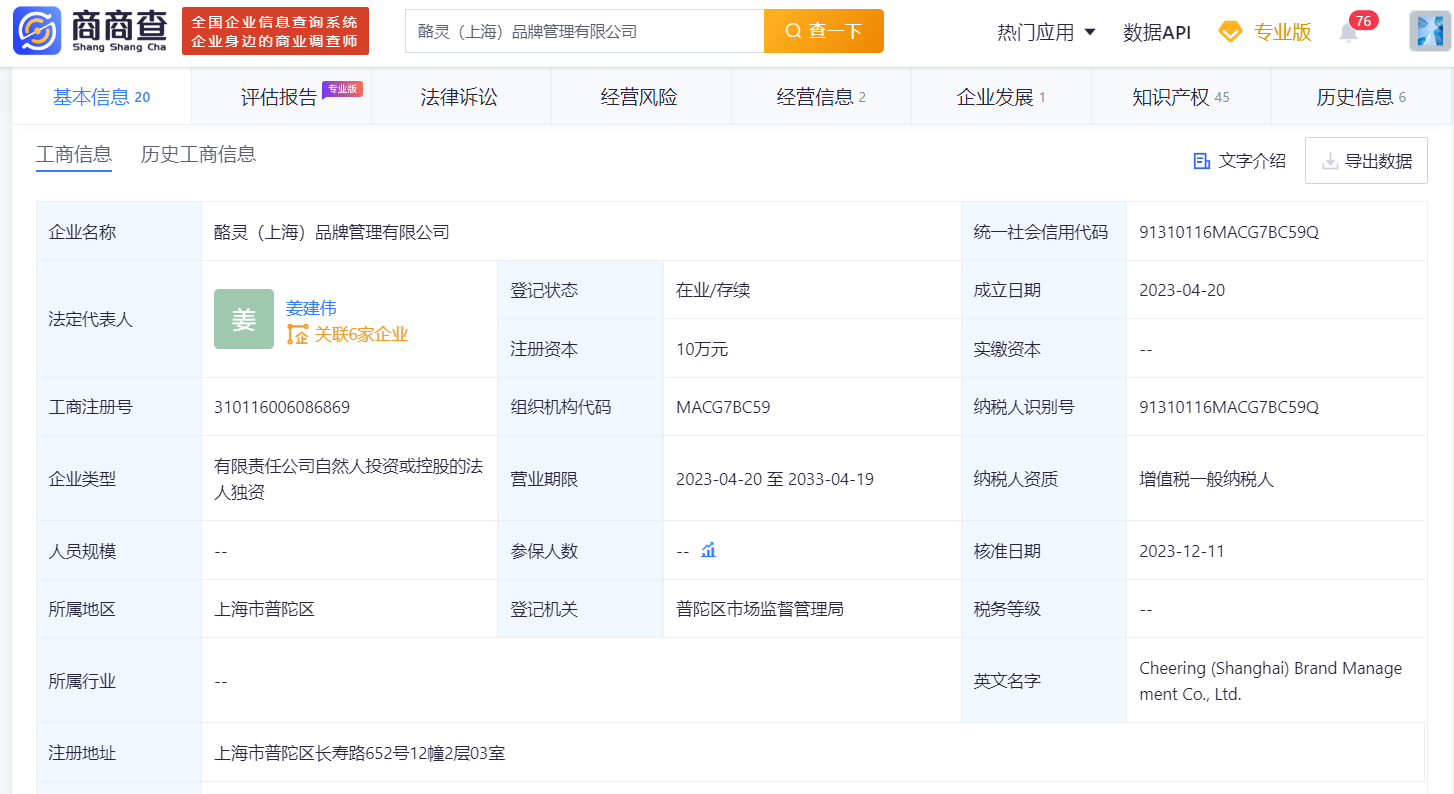Open the notification bell icon

1348,33
